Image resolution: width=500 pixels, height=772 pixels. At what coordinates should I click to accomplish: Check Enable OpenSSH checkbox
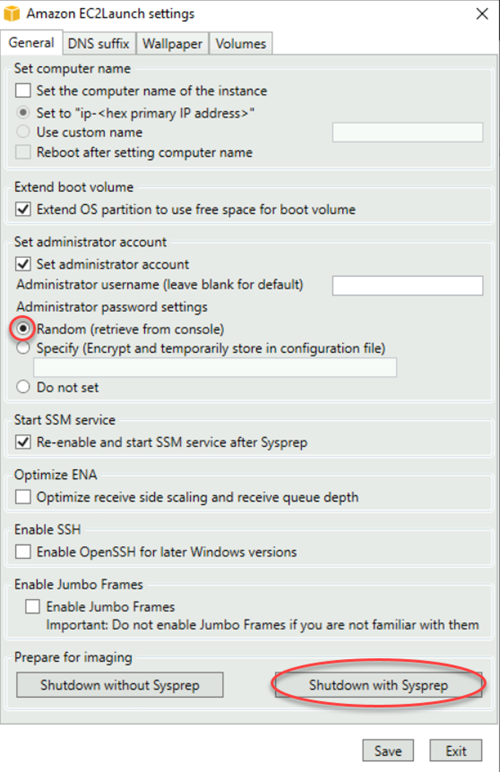(23, 551)
